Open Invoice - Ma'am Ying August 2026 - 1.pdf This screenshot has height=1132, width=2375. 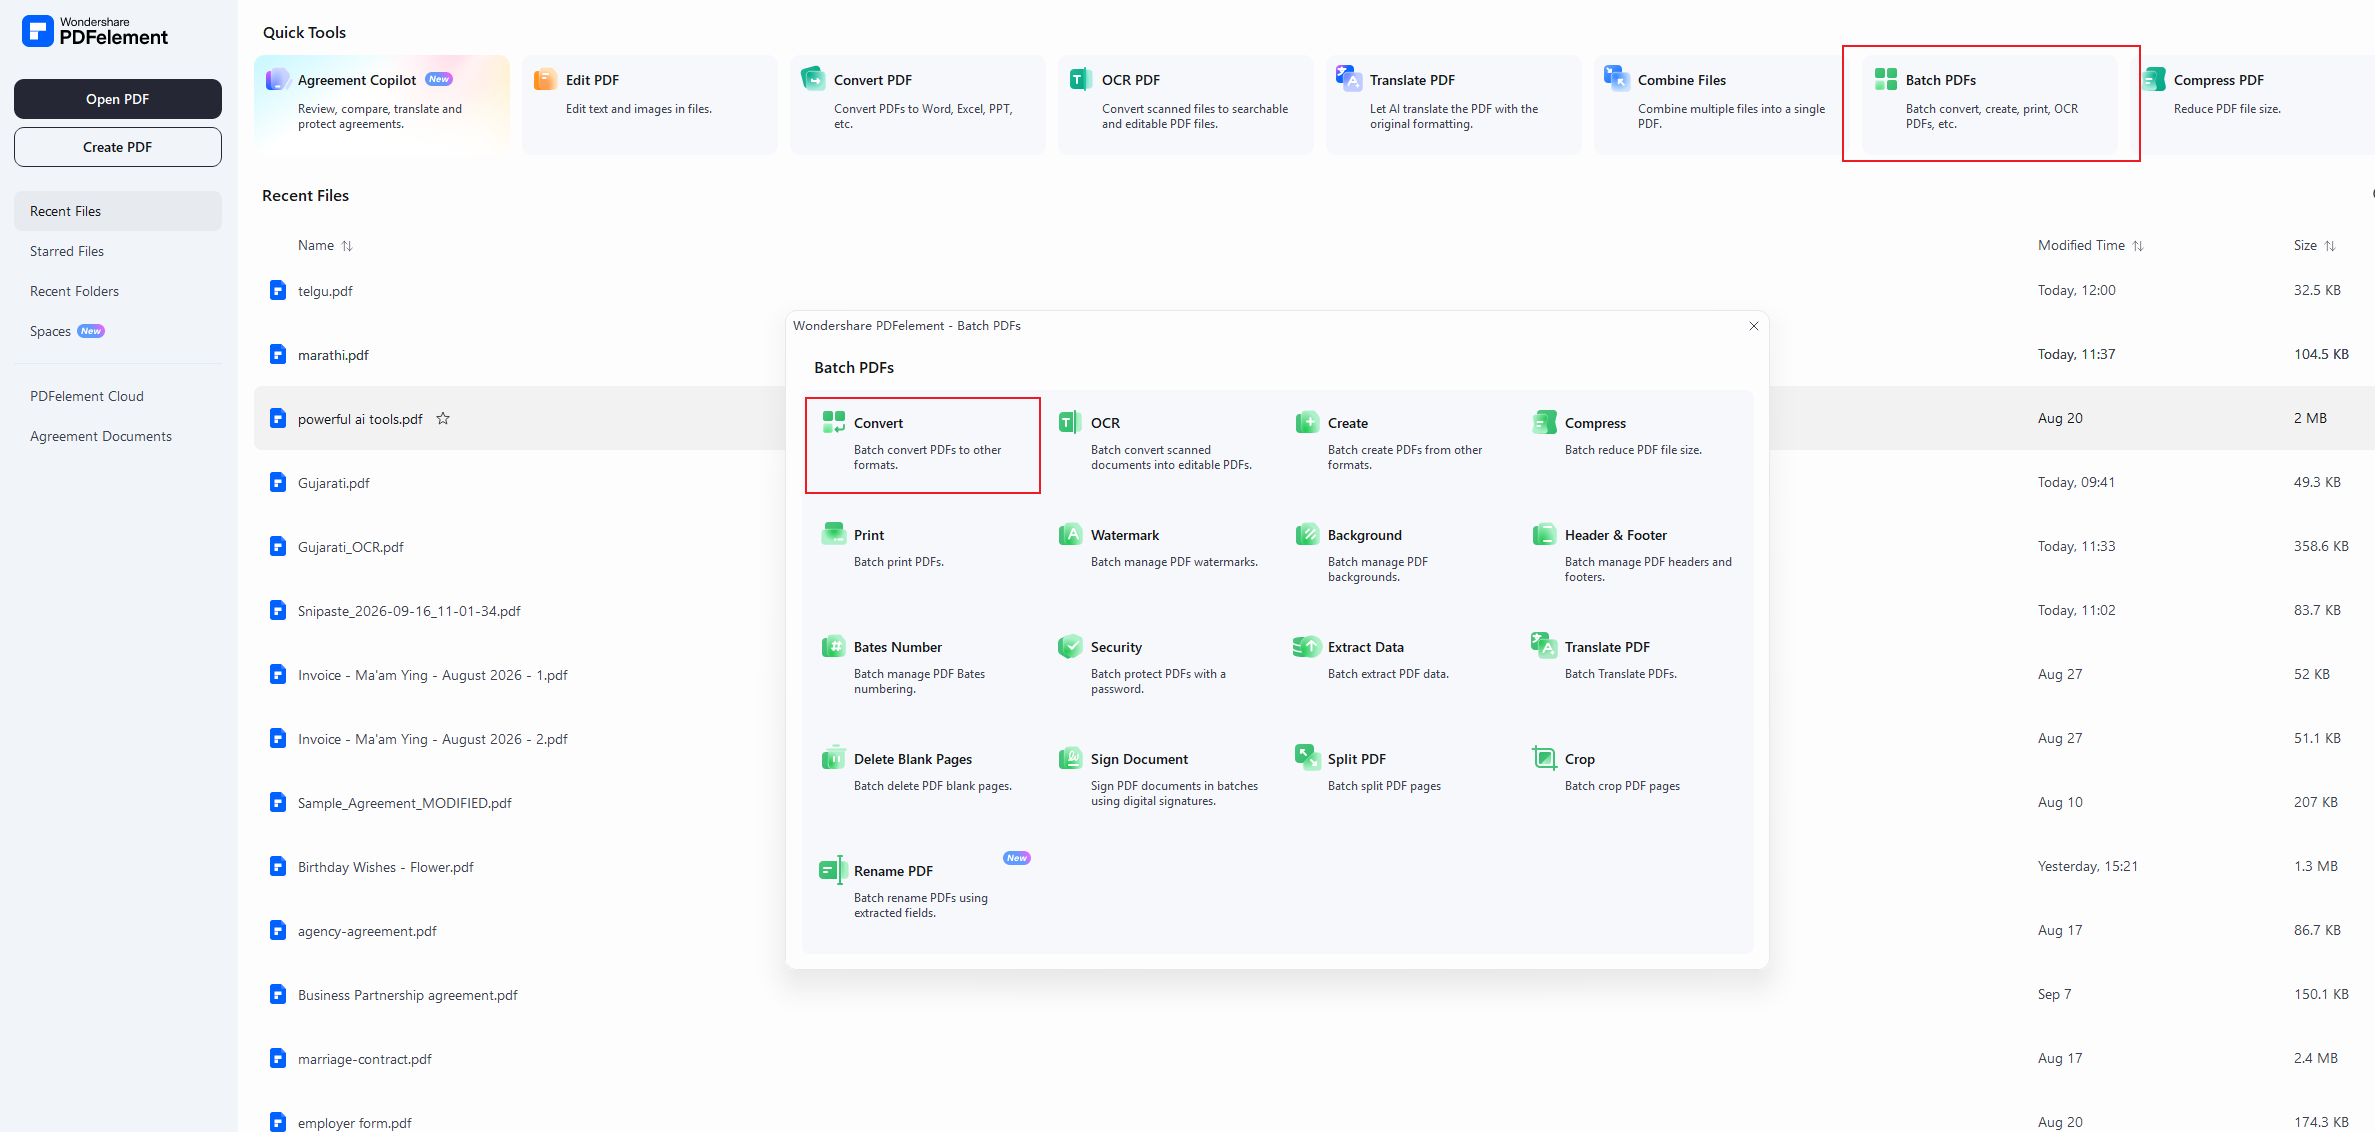pyautogui.click(x=433, y=675)
